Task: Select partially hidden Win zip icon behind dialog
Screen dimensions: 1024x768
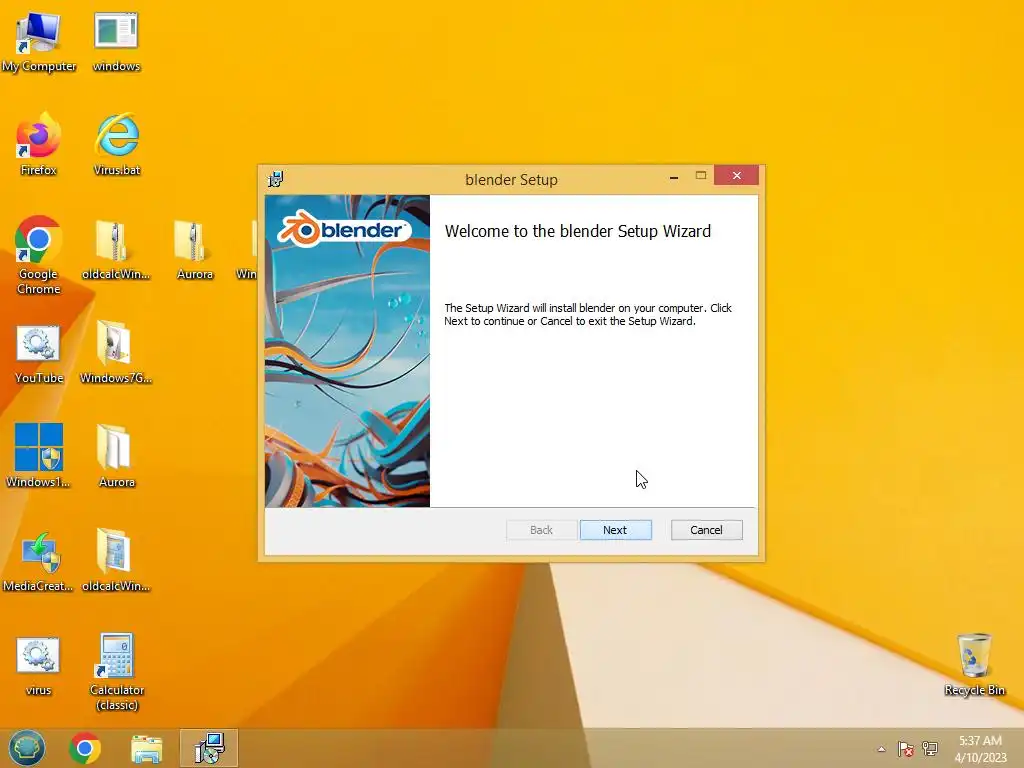Action: (x=247, y=250)
